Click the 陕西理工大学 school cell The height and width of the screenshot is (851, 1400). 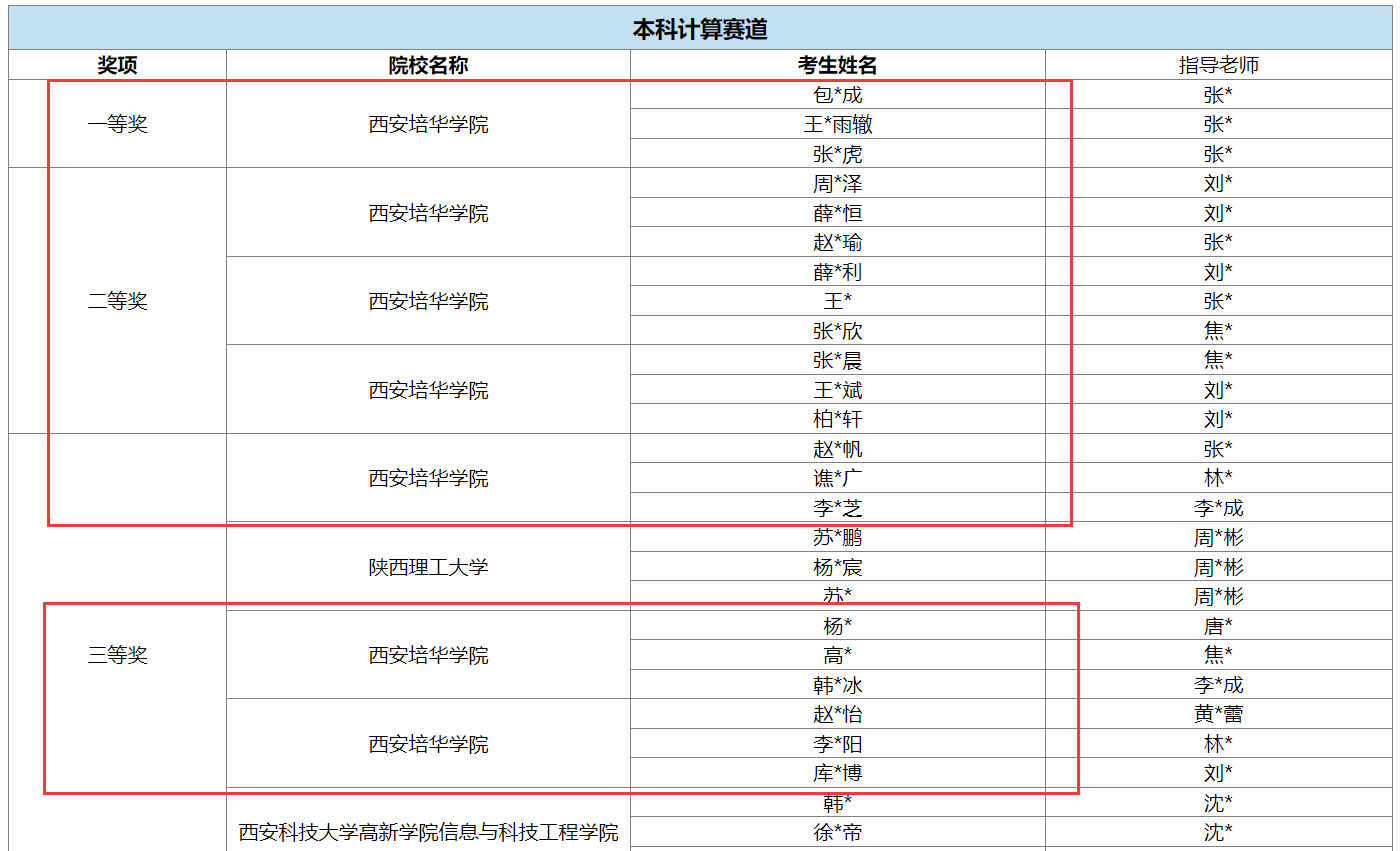click(428, 567)
